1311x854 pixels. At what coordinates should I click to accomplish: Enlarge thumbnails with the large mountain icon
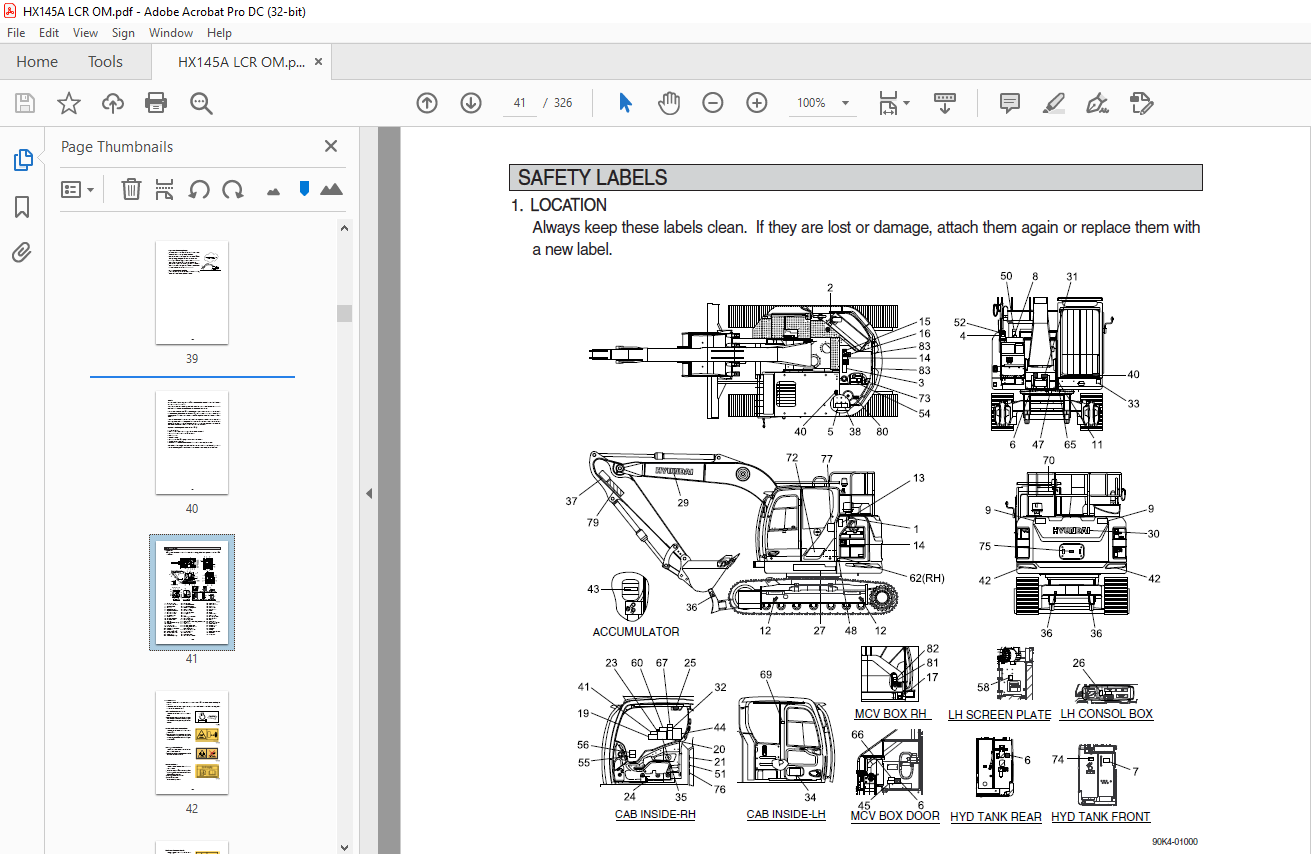[331, 189]
